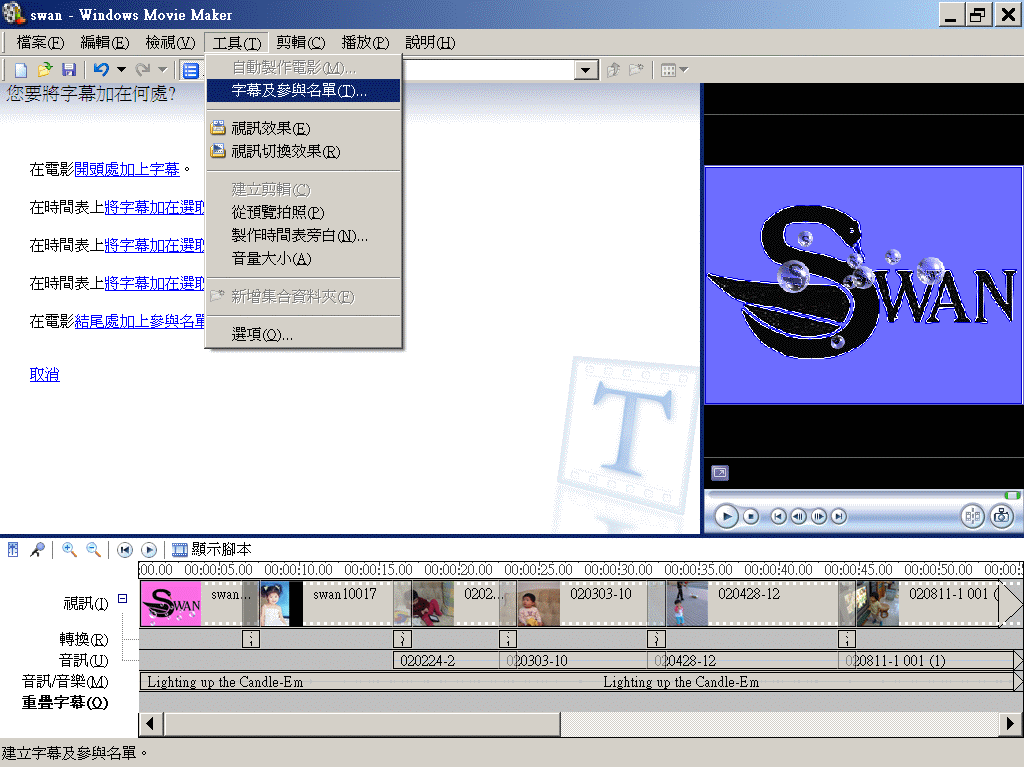The height and width of the screenshot is (768, 1024).
Task: Open an existing project file
Action: 43,69
